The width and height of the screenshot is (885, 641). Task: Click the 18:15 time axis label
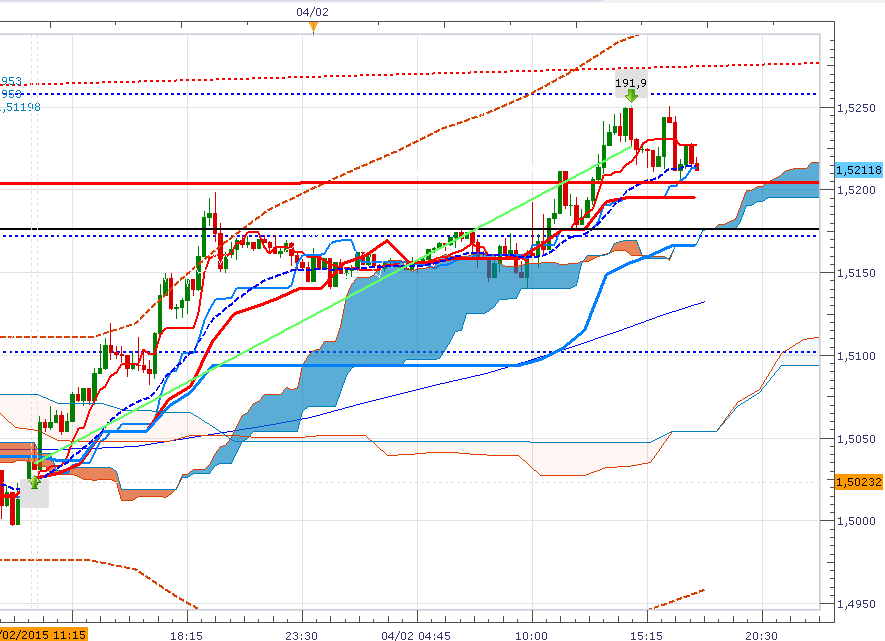[x=186, y=636]
